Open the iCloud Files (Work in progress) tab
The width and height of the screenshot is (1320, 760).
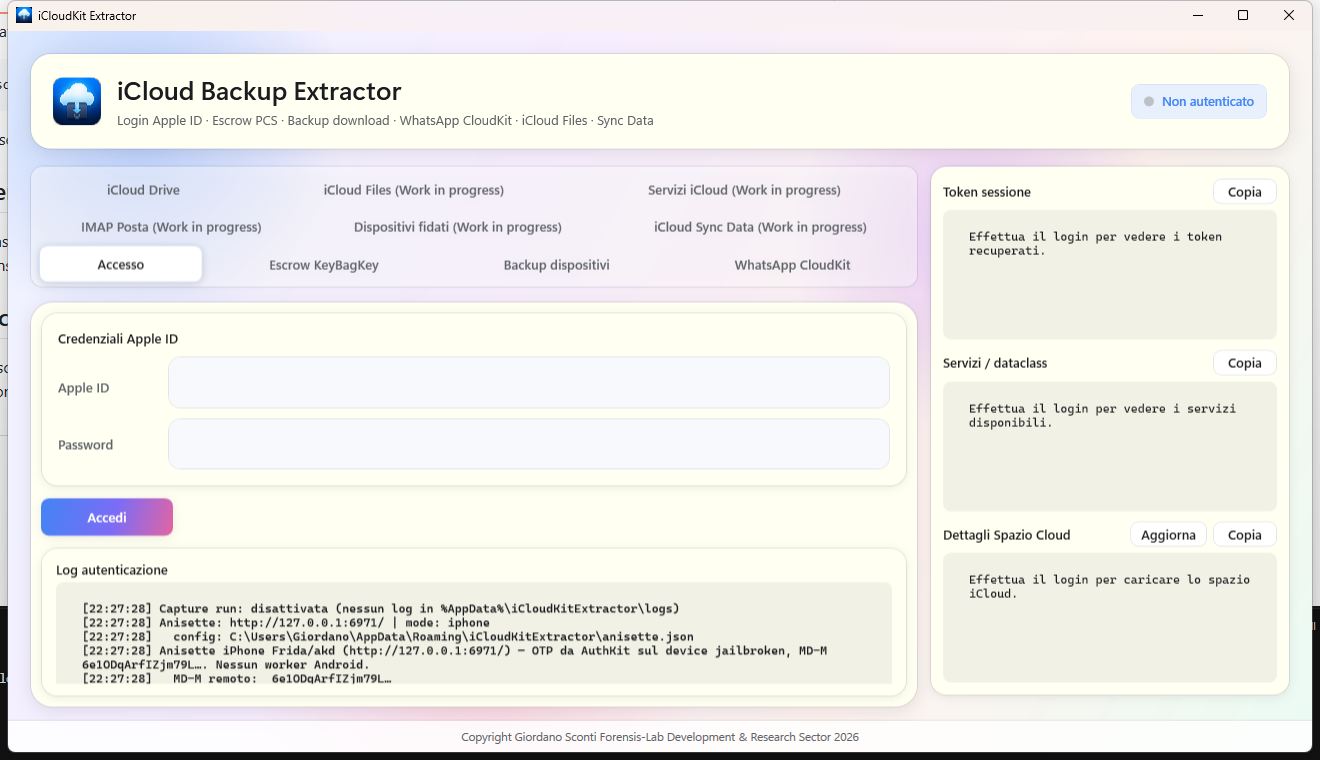(414, 190)
